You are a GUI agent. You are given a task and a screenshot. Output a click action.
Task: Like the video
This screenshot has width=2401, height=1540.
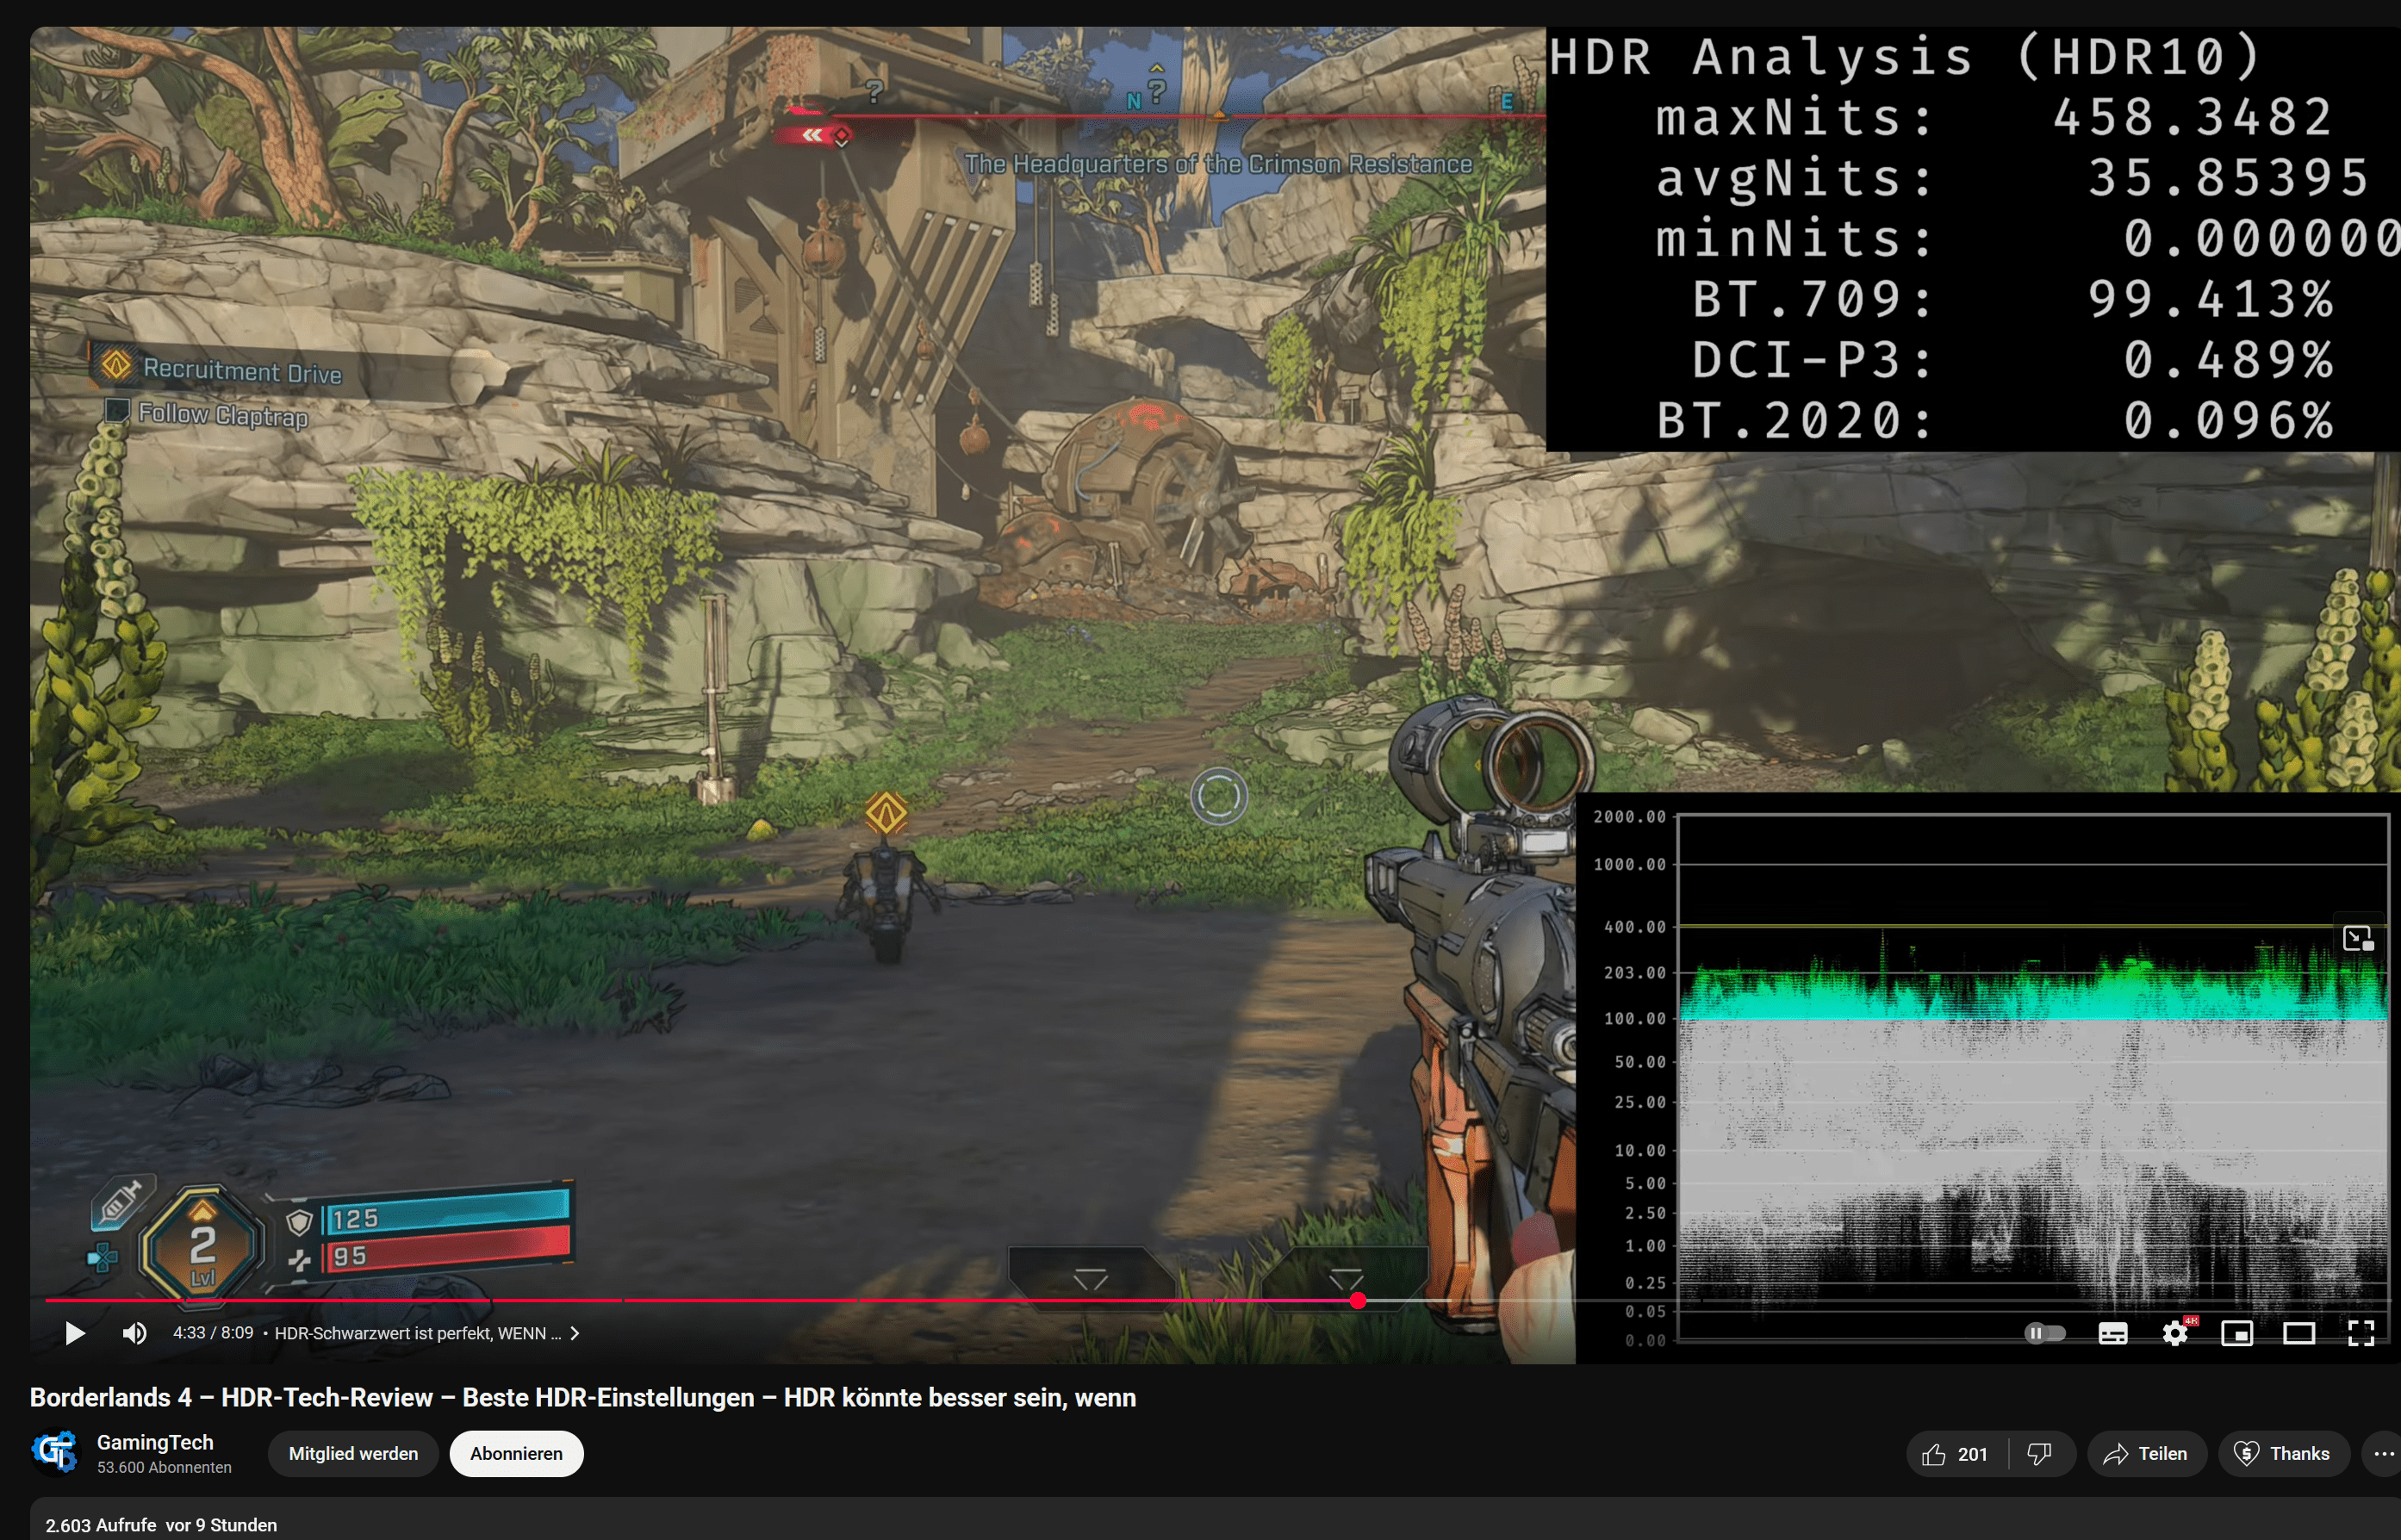tap(1956, 1454)
